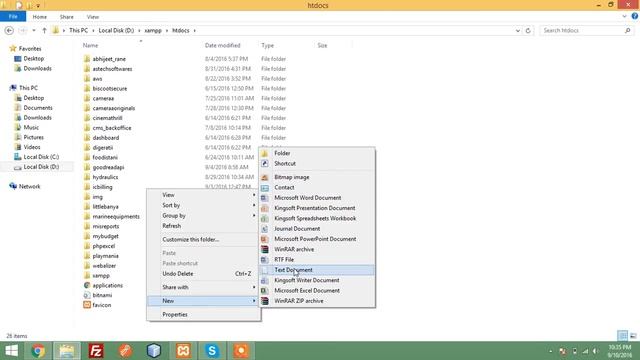Select Refresh in context menu
This screenshot has width=640, height=360.
[x=203, y=226]
